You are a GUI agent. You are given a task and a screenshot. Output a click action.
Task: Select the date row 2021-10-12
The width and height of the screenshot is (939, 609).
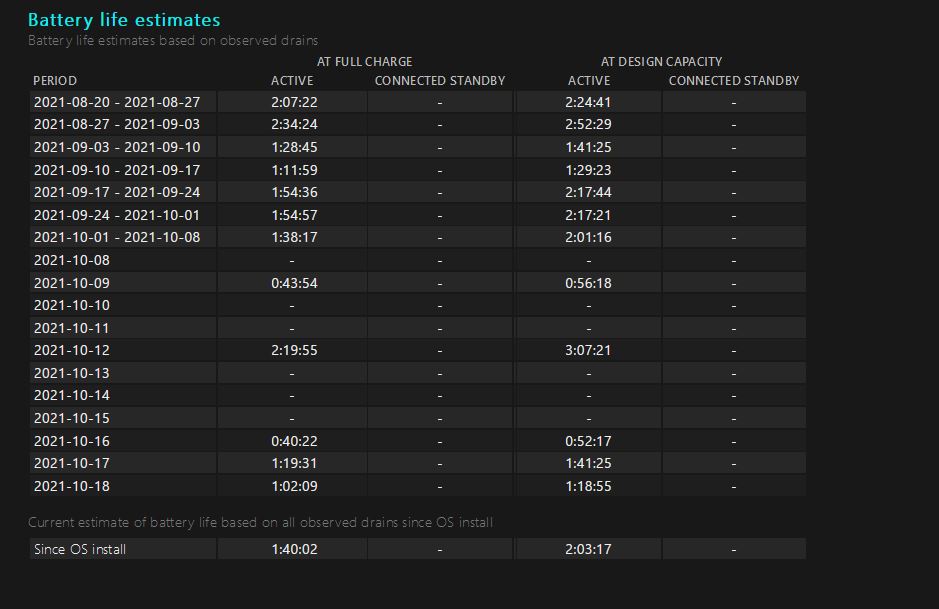coord(72,350)
